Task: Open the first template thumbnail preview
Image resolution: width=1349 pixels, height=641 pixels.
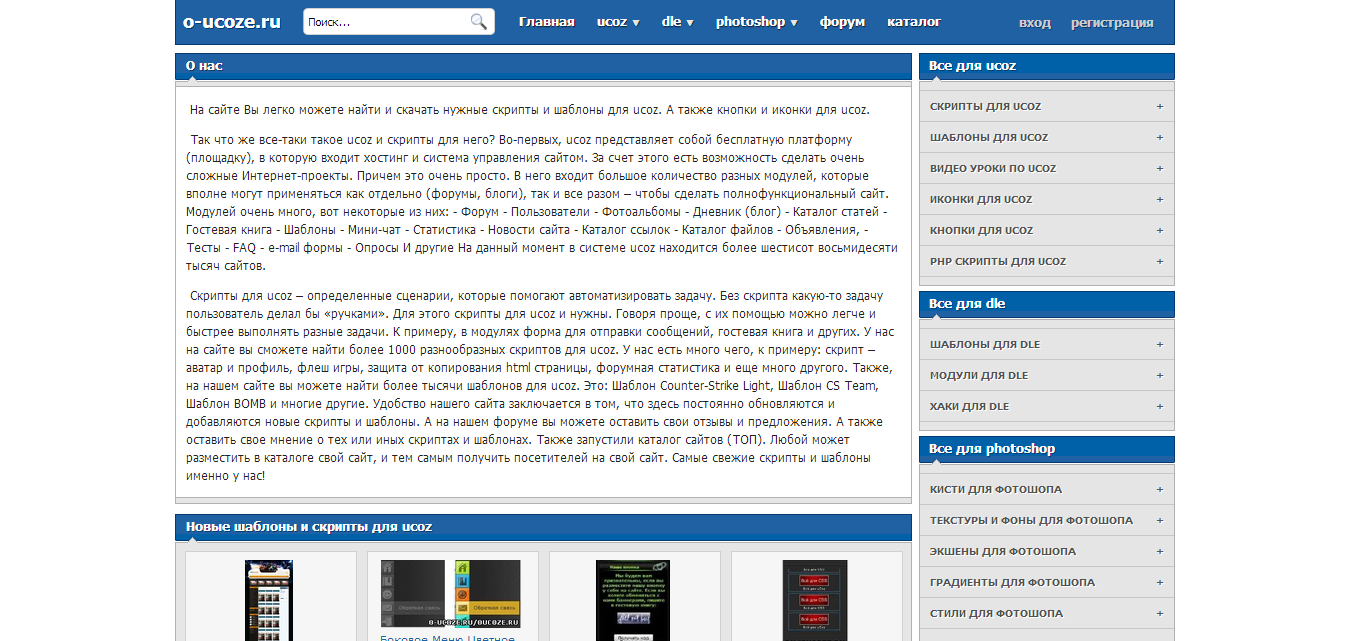Action: [x=269, y=600]
